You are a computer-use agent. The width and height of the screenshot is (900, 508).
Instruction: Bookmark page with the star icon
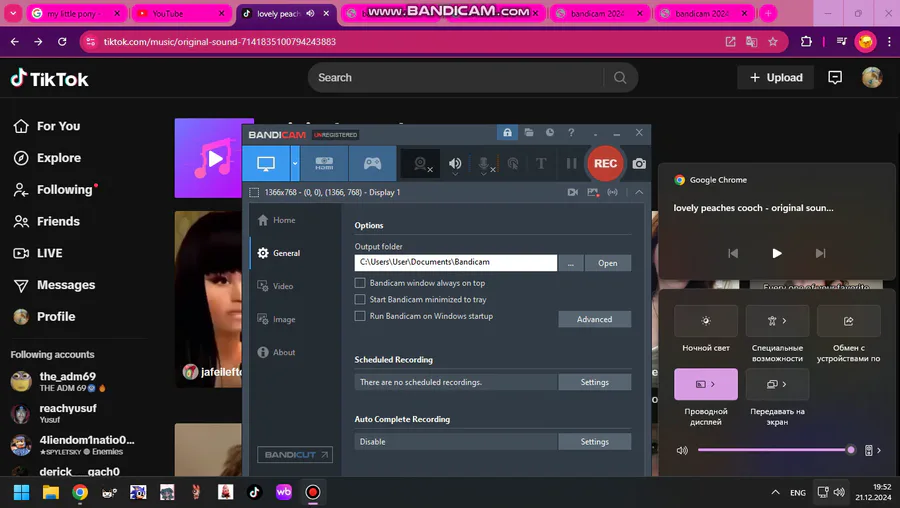click(773, 42)
